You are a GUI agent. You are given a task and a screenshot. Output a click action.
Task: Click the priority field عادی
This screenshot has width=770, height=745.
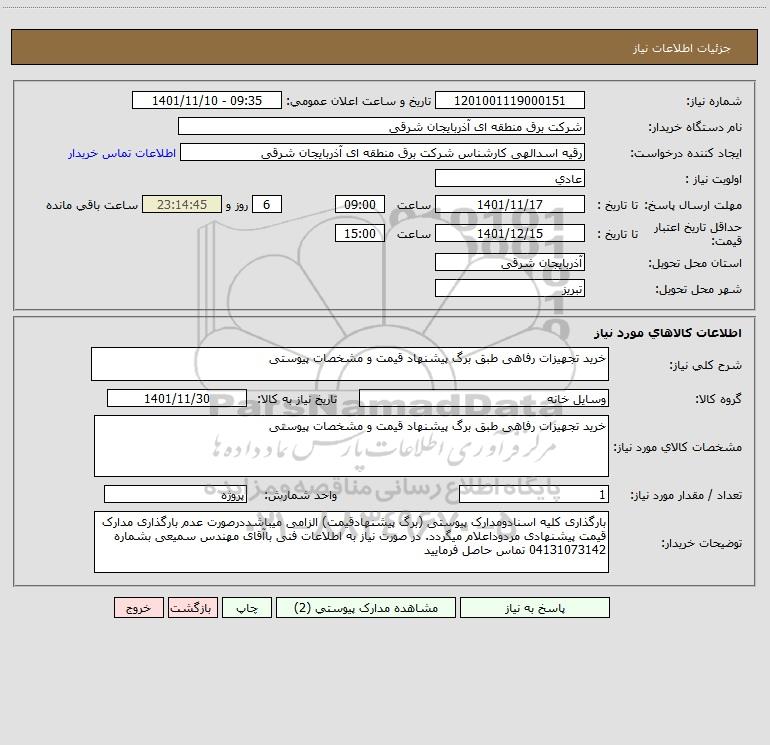510,178
